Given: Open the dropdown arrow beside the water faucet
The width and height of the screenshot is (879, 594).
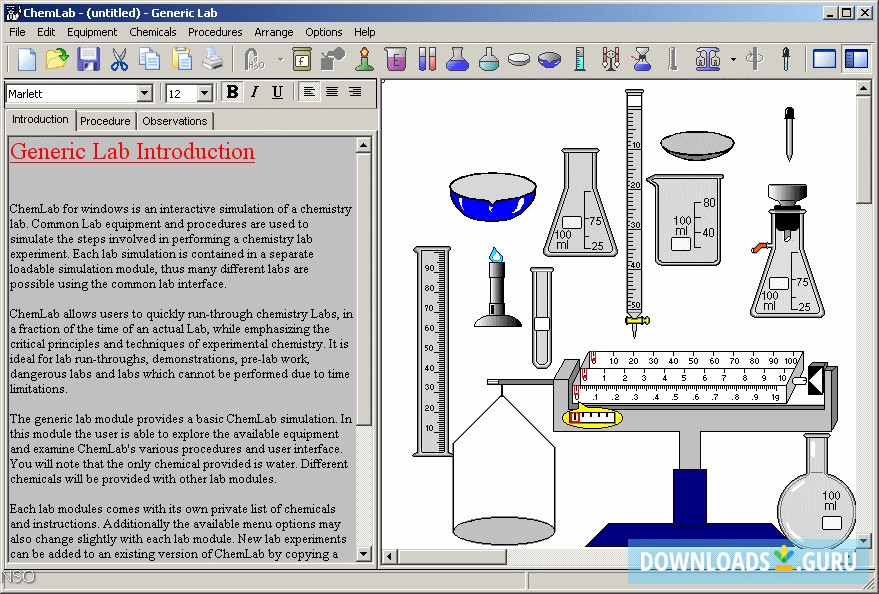Looking at the screenshot, I should tap(280, 59).
